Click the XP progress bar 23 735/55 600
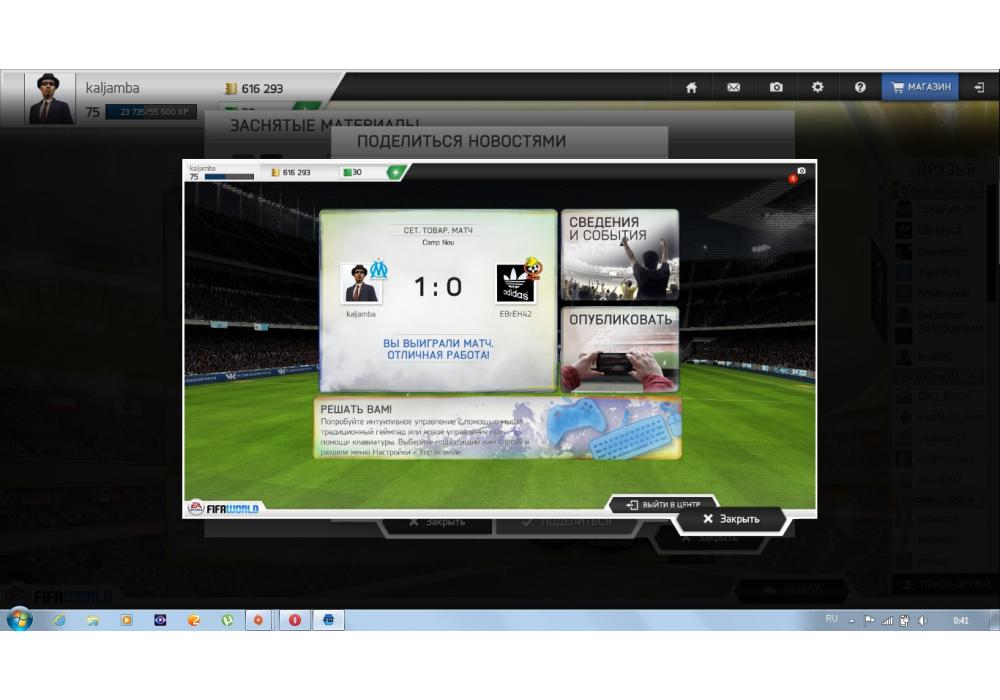The height and width of the screenshot is (700, 1000). coord(151,112)
